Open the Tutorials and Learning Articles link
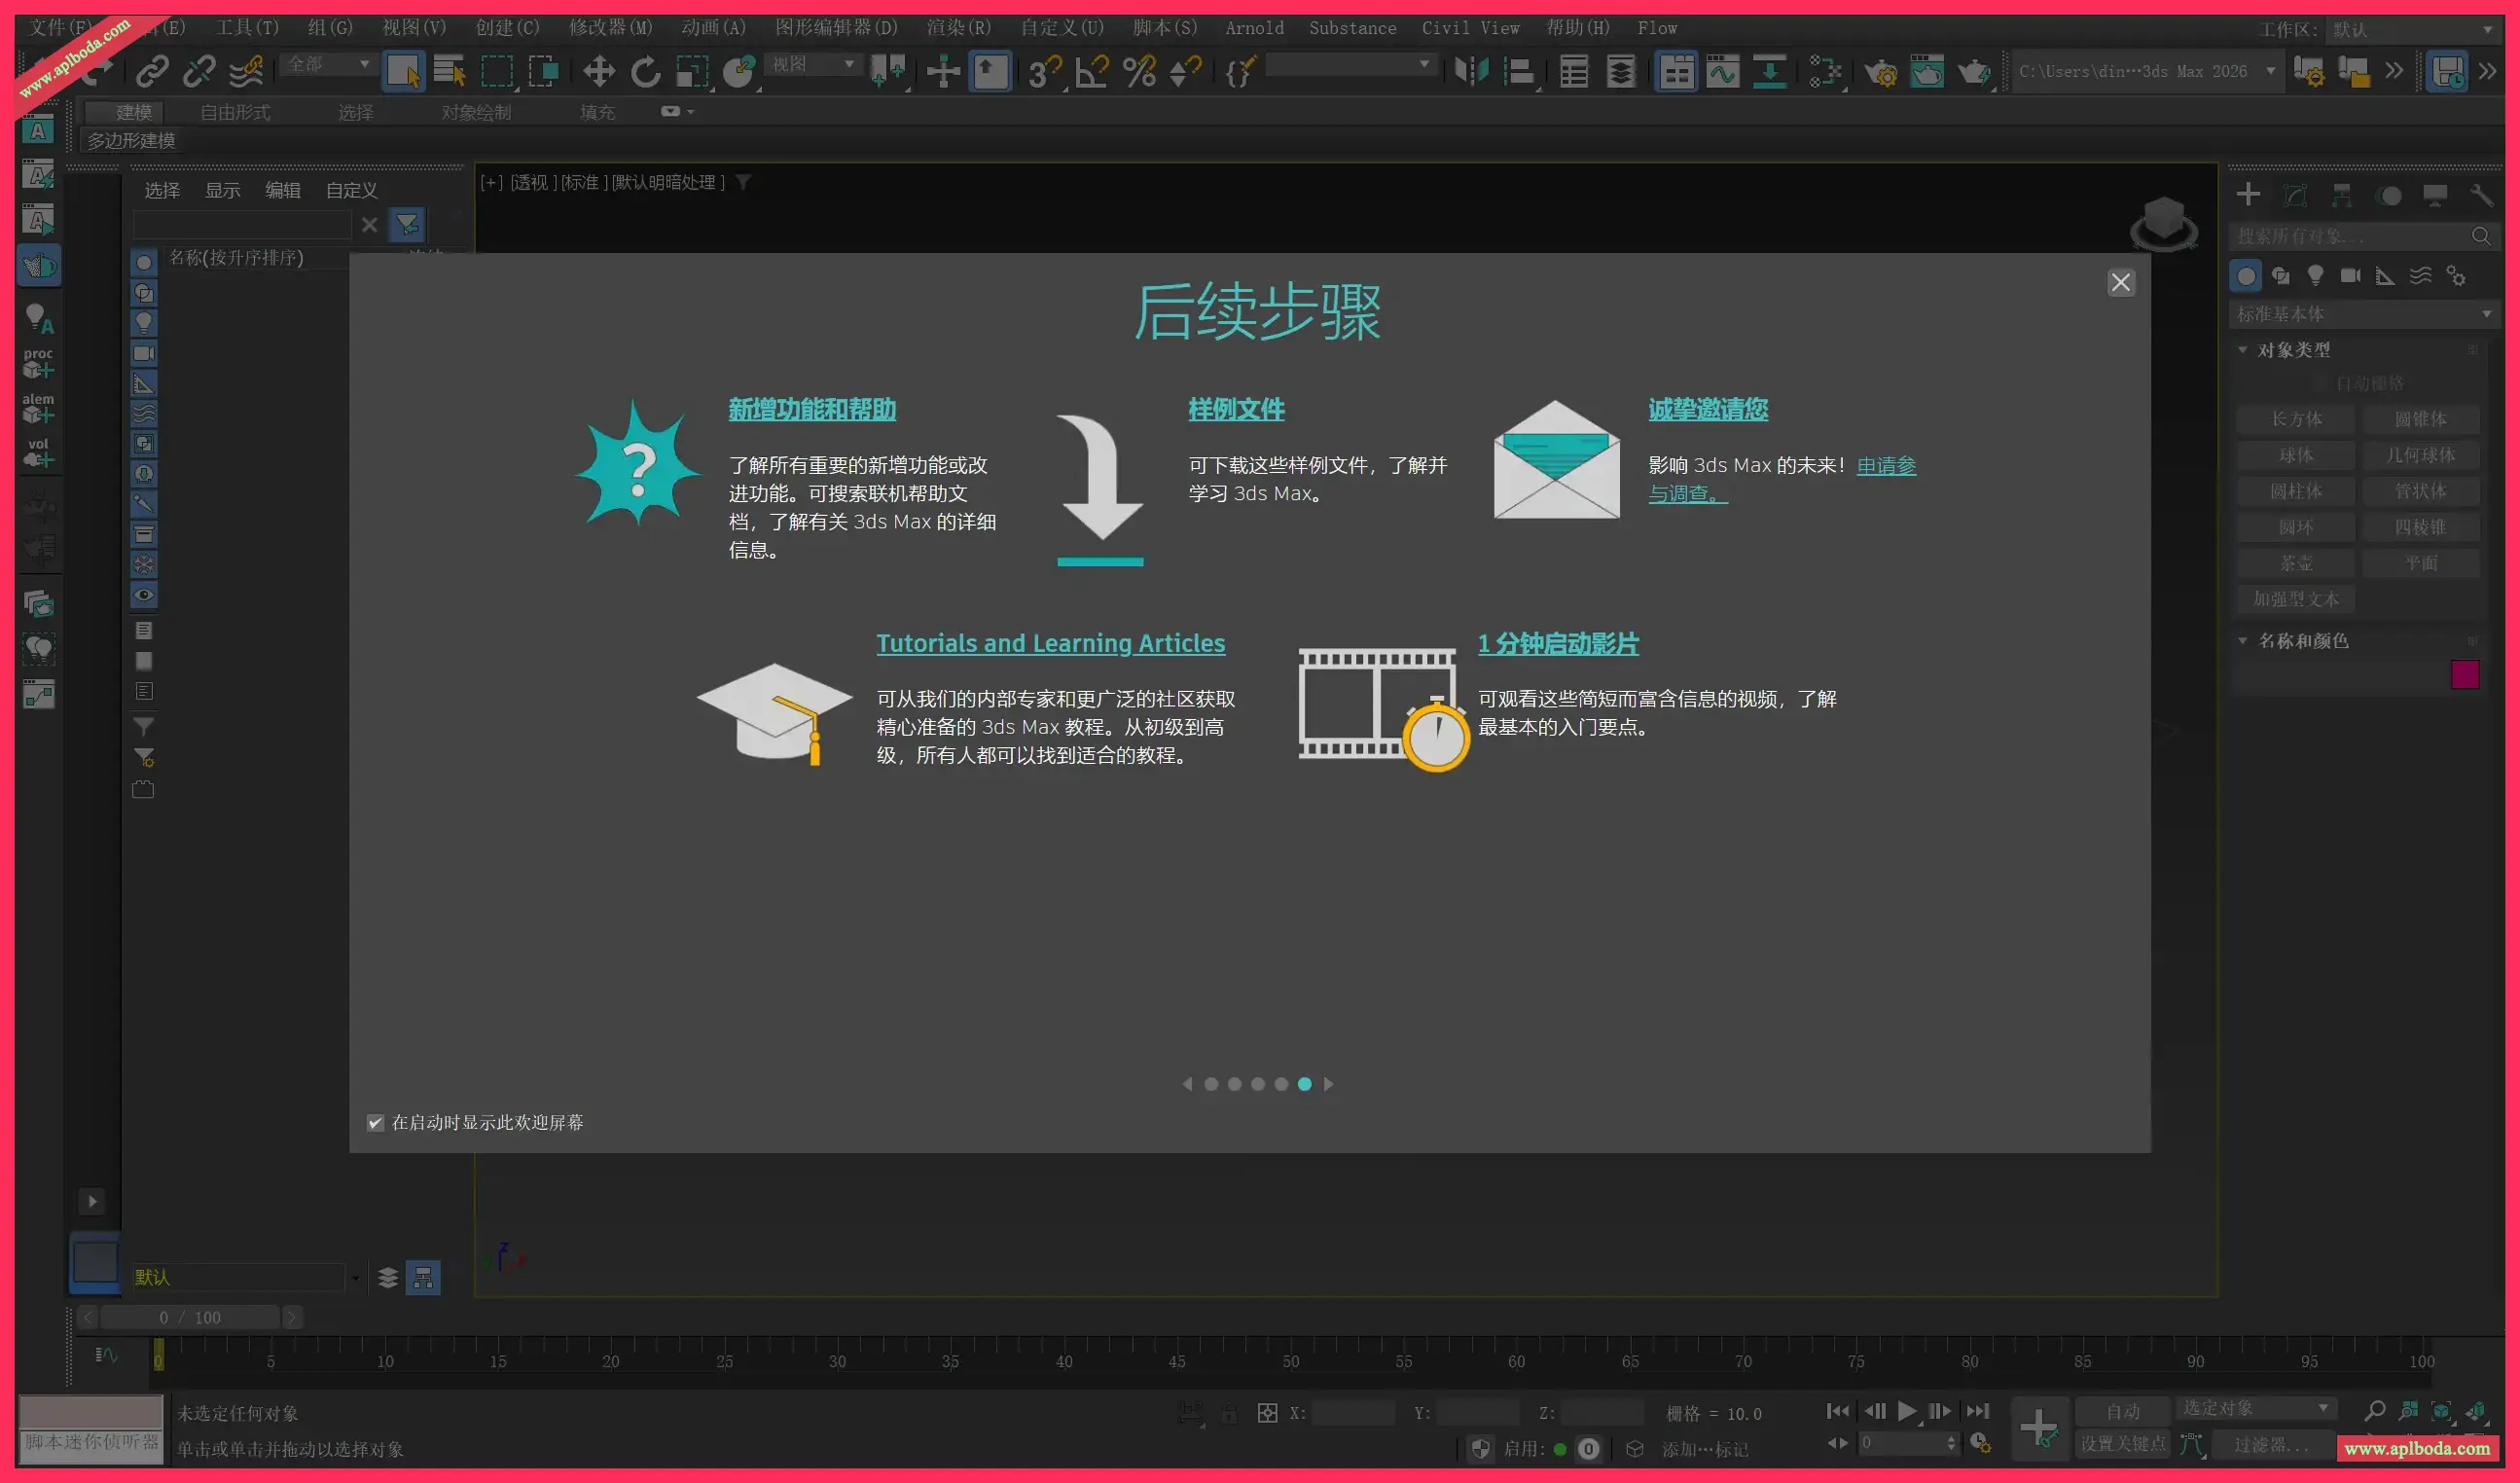Viewport: 2520px width, 1483px height. click(x=1050, y=643)
